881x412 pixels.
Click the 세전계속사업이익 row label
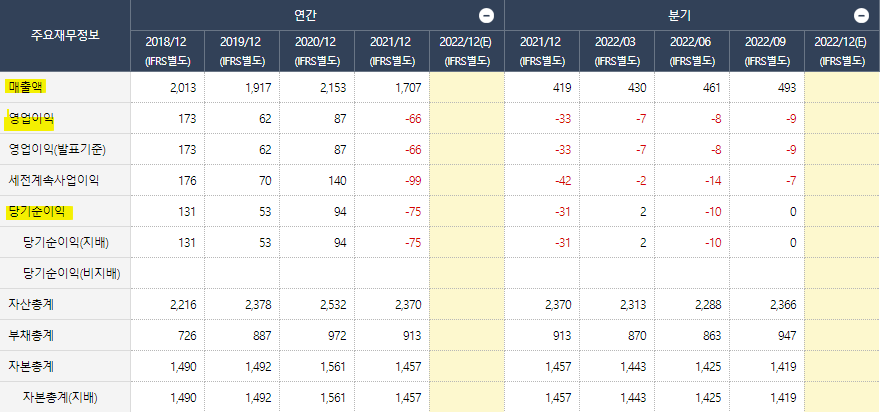(53, 180)
